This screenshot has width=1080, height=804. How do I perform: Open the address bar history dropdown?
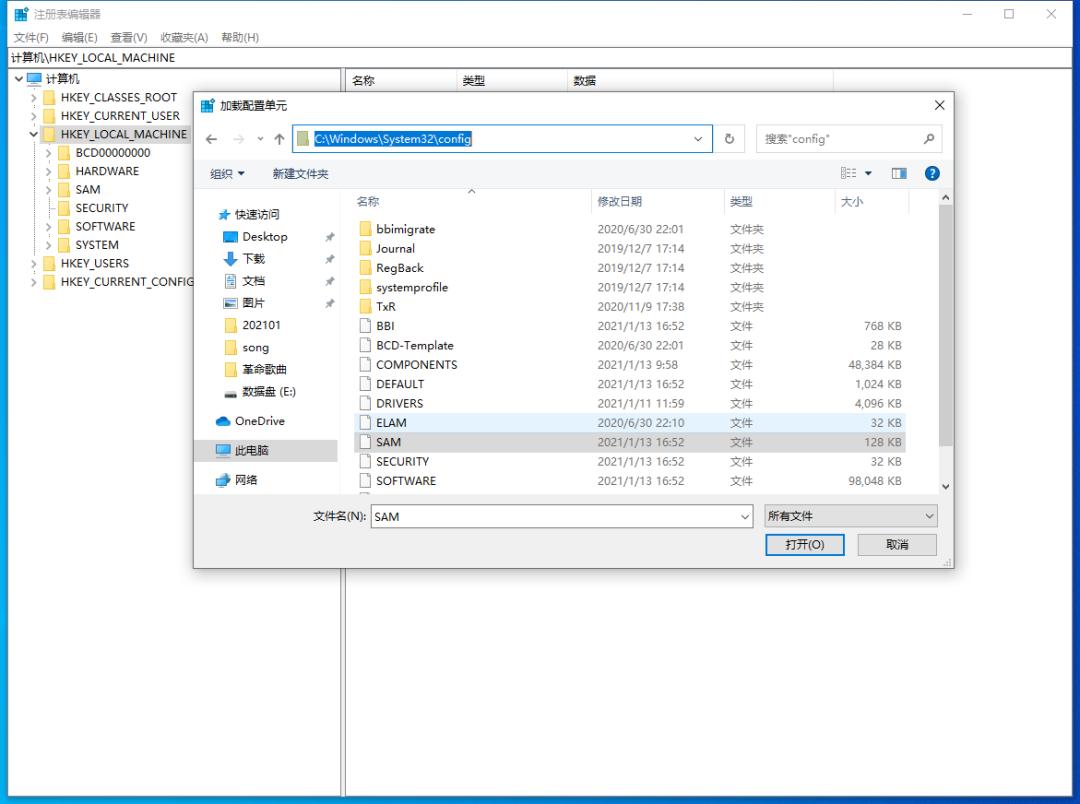[698, 139]
